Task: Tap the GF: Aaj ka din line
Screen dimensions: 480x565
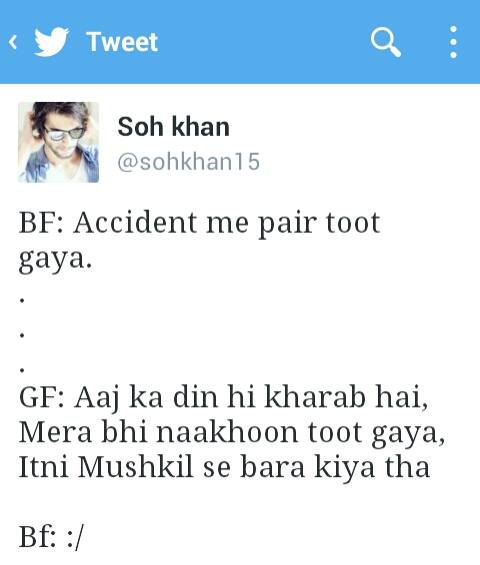Action: 223,398
